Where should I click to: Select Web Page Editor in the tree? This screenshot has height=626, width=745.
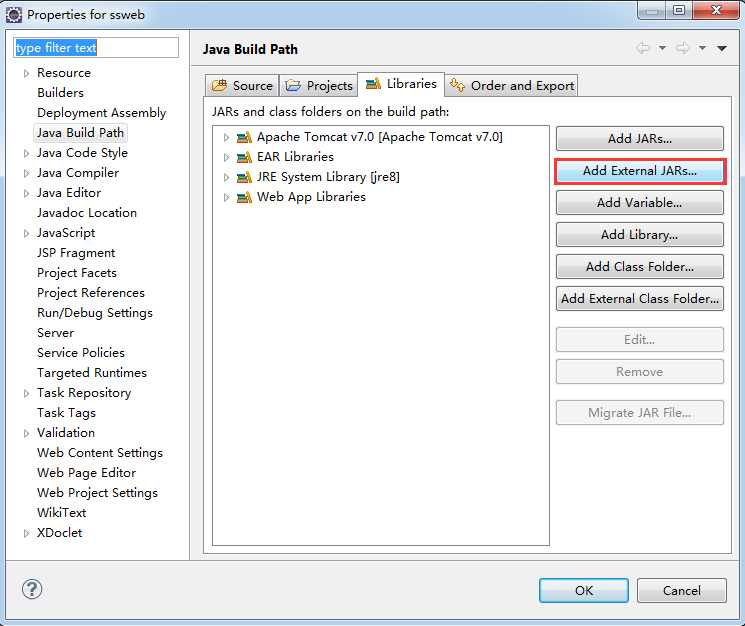tap(86, 473)
